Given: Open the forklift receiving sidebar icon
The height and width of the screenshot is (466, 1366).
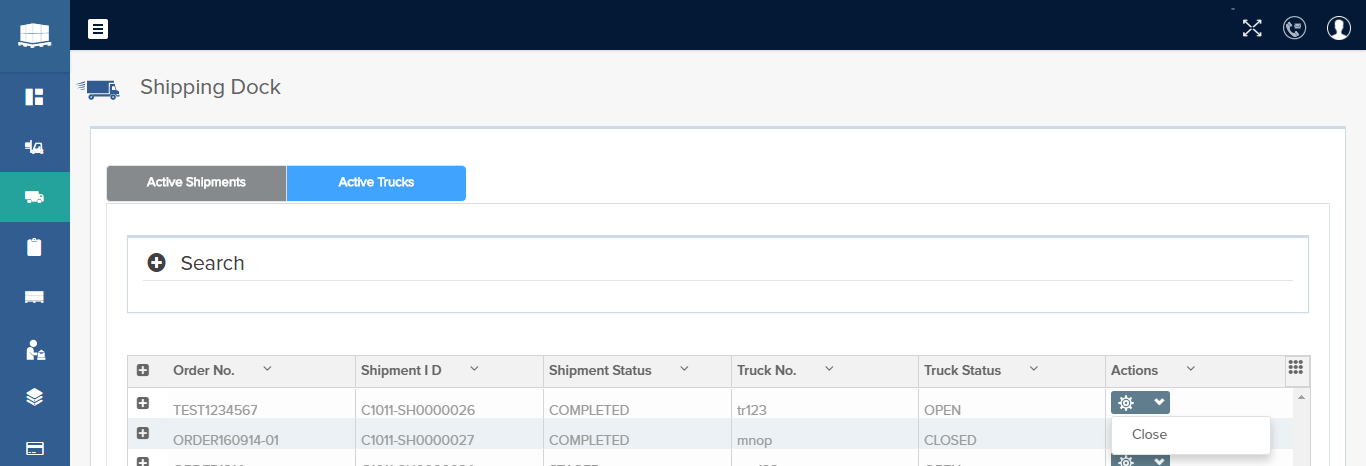Looking at the screenshot, I should pyautogui.click(x=34, y=147).
